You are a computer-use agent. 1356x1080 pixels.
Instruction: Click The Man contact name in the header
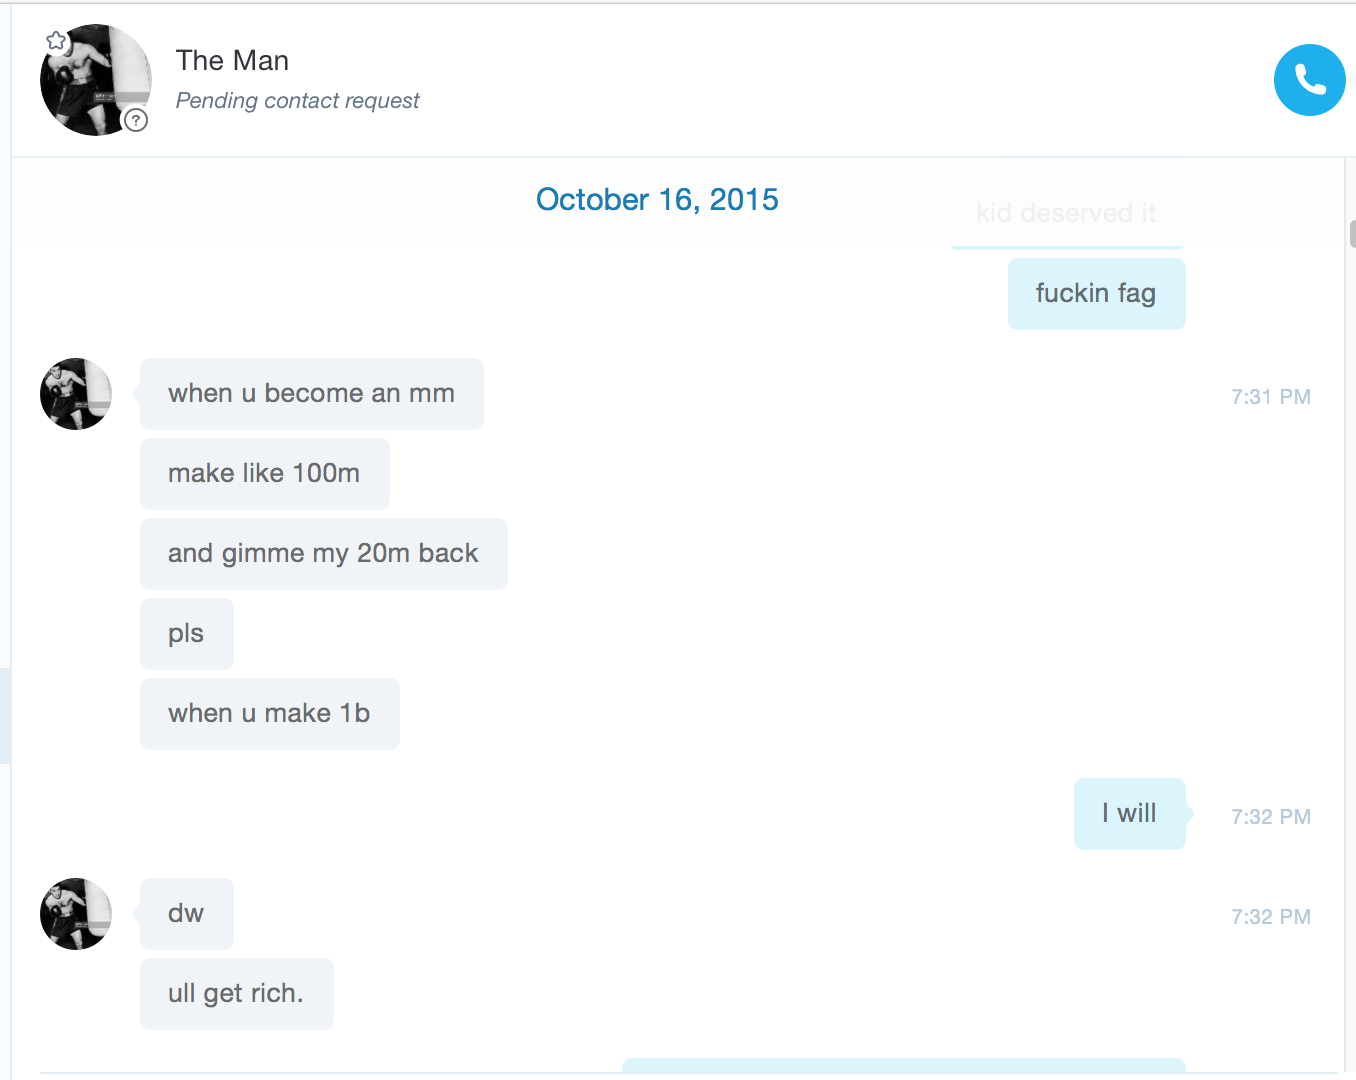coord(232,61)
